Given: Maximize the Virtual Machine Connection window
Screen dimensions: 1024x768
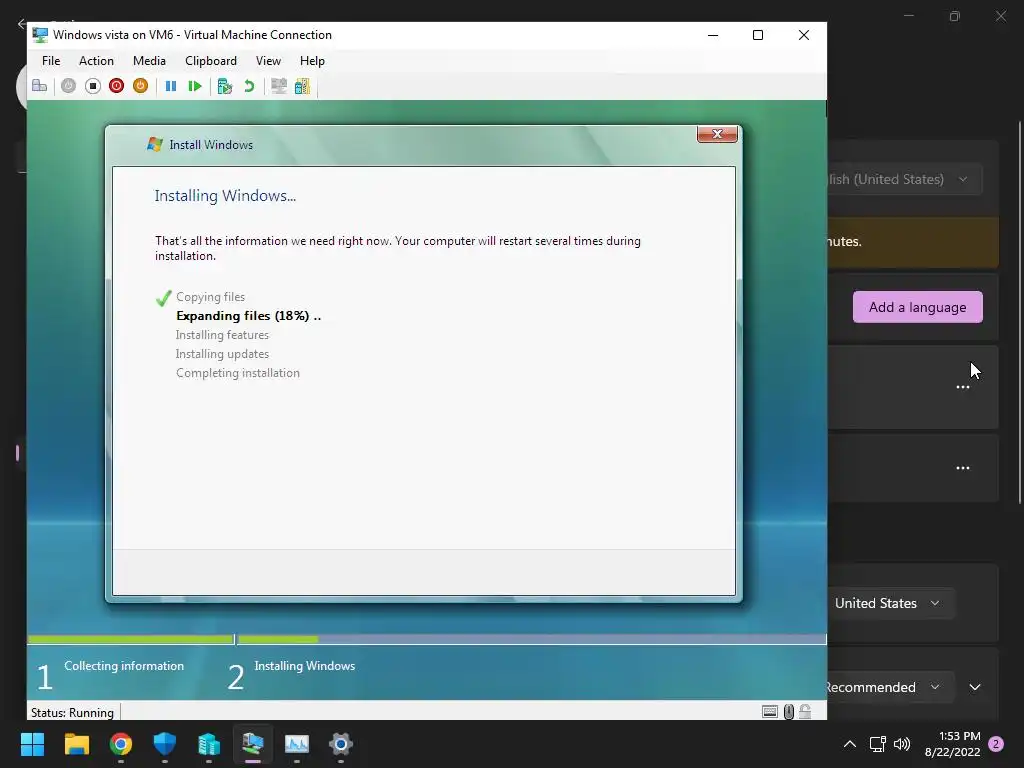Looking at the screenshot, I should (758, 35).
